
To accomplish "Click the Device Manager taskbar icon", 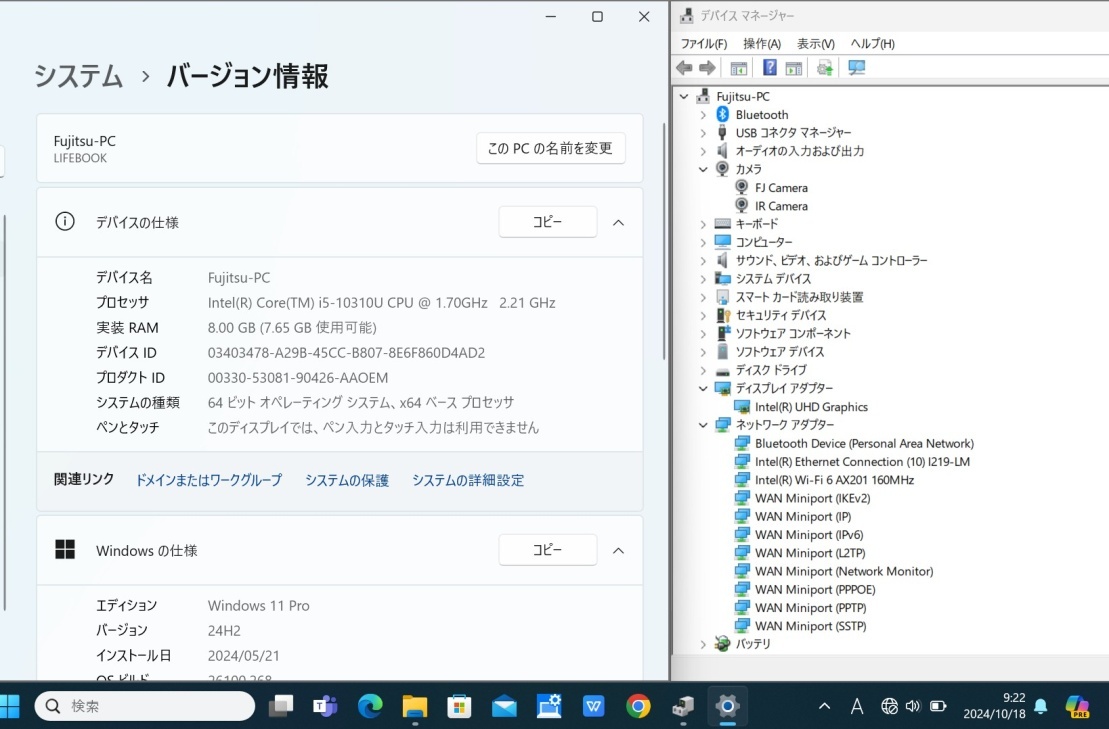I will click(683, 706).
